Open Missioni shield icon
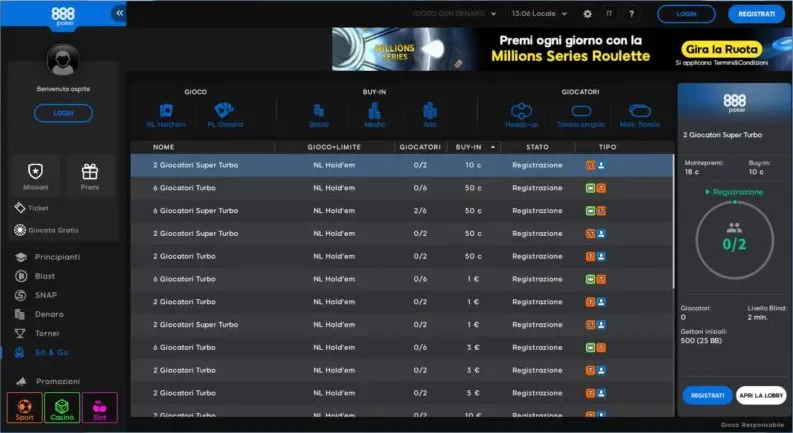The height and width of the screenshot is (433, 793). click(35, 171)
